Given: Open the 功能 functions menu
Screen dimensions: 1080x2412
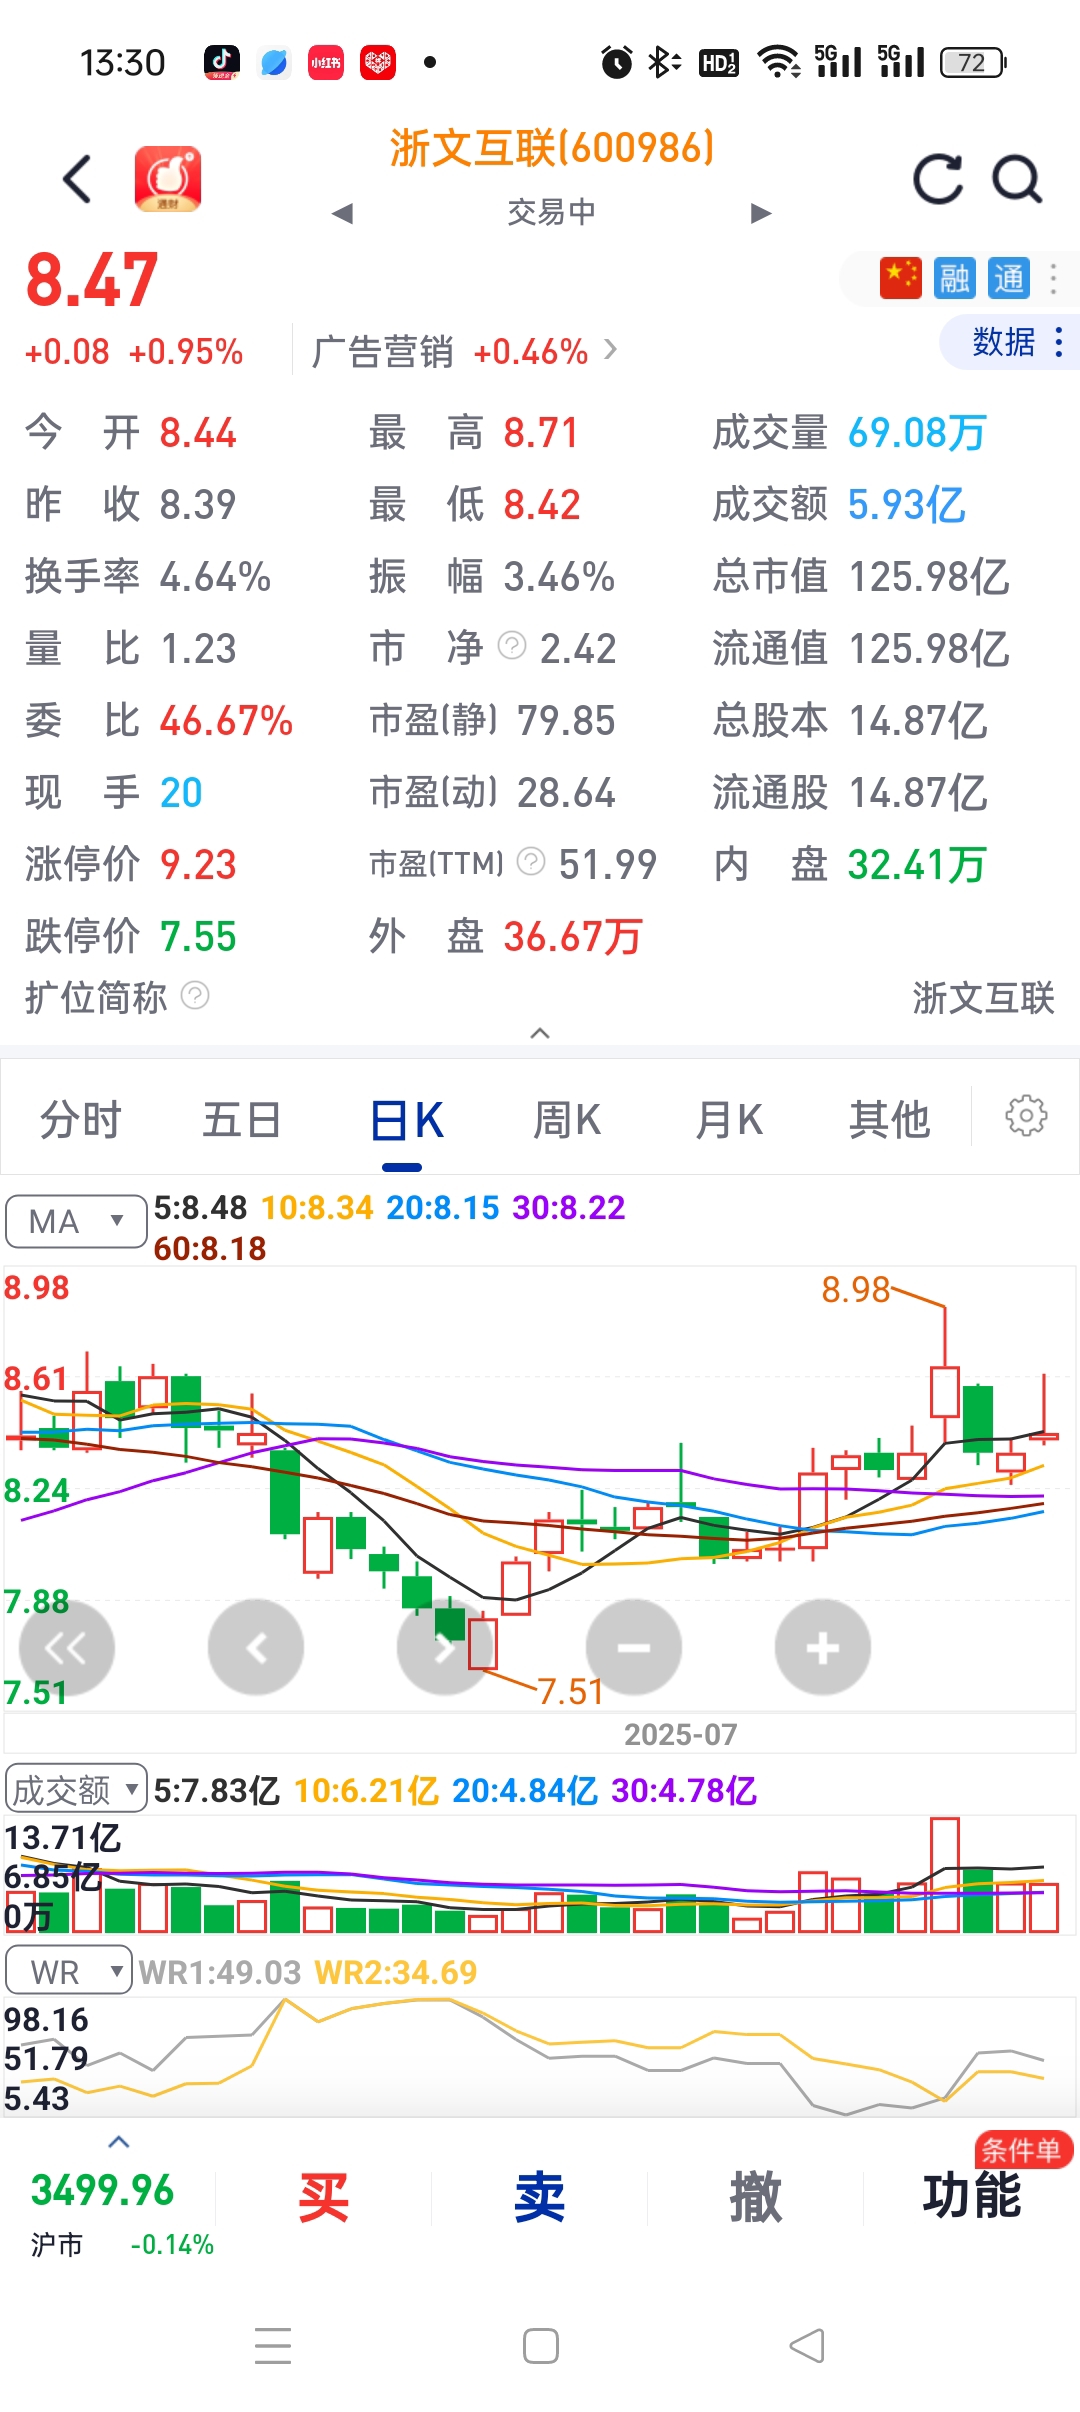Looking at the screenshot, I should click(x=972, y=2198).
